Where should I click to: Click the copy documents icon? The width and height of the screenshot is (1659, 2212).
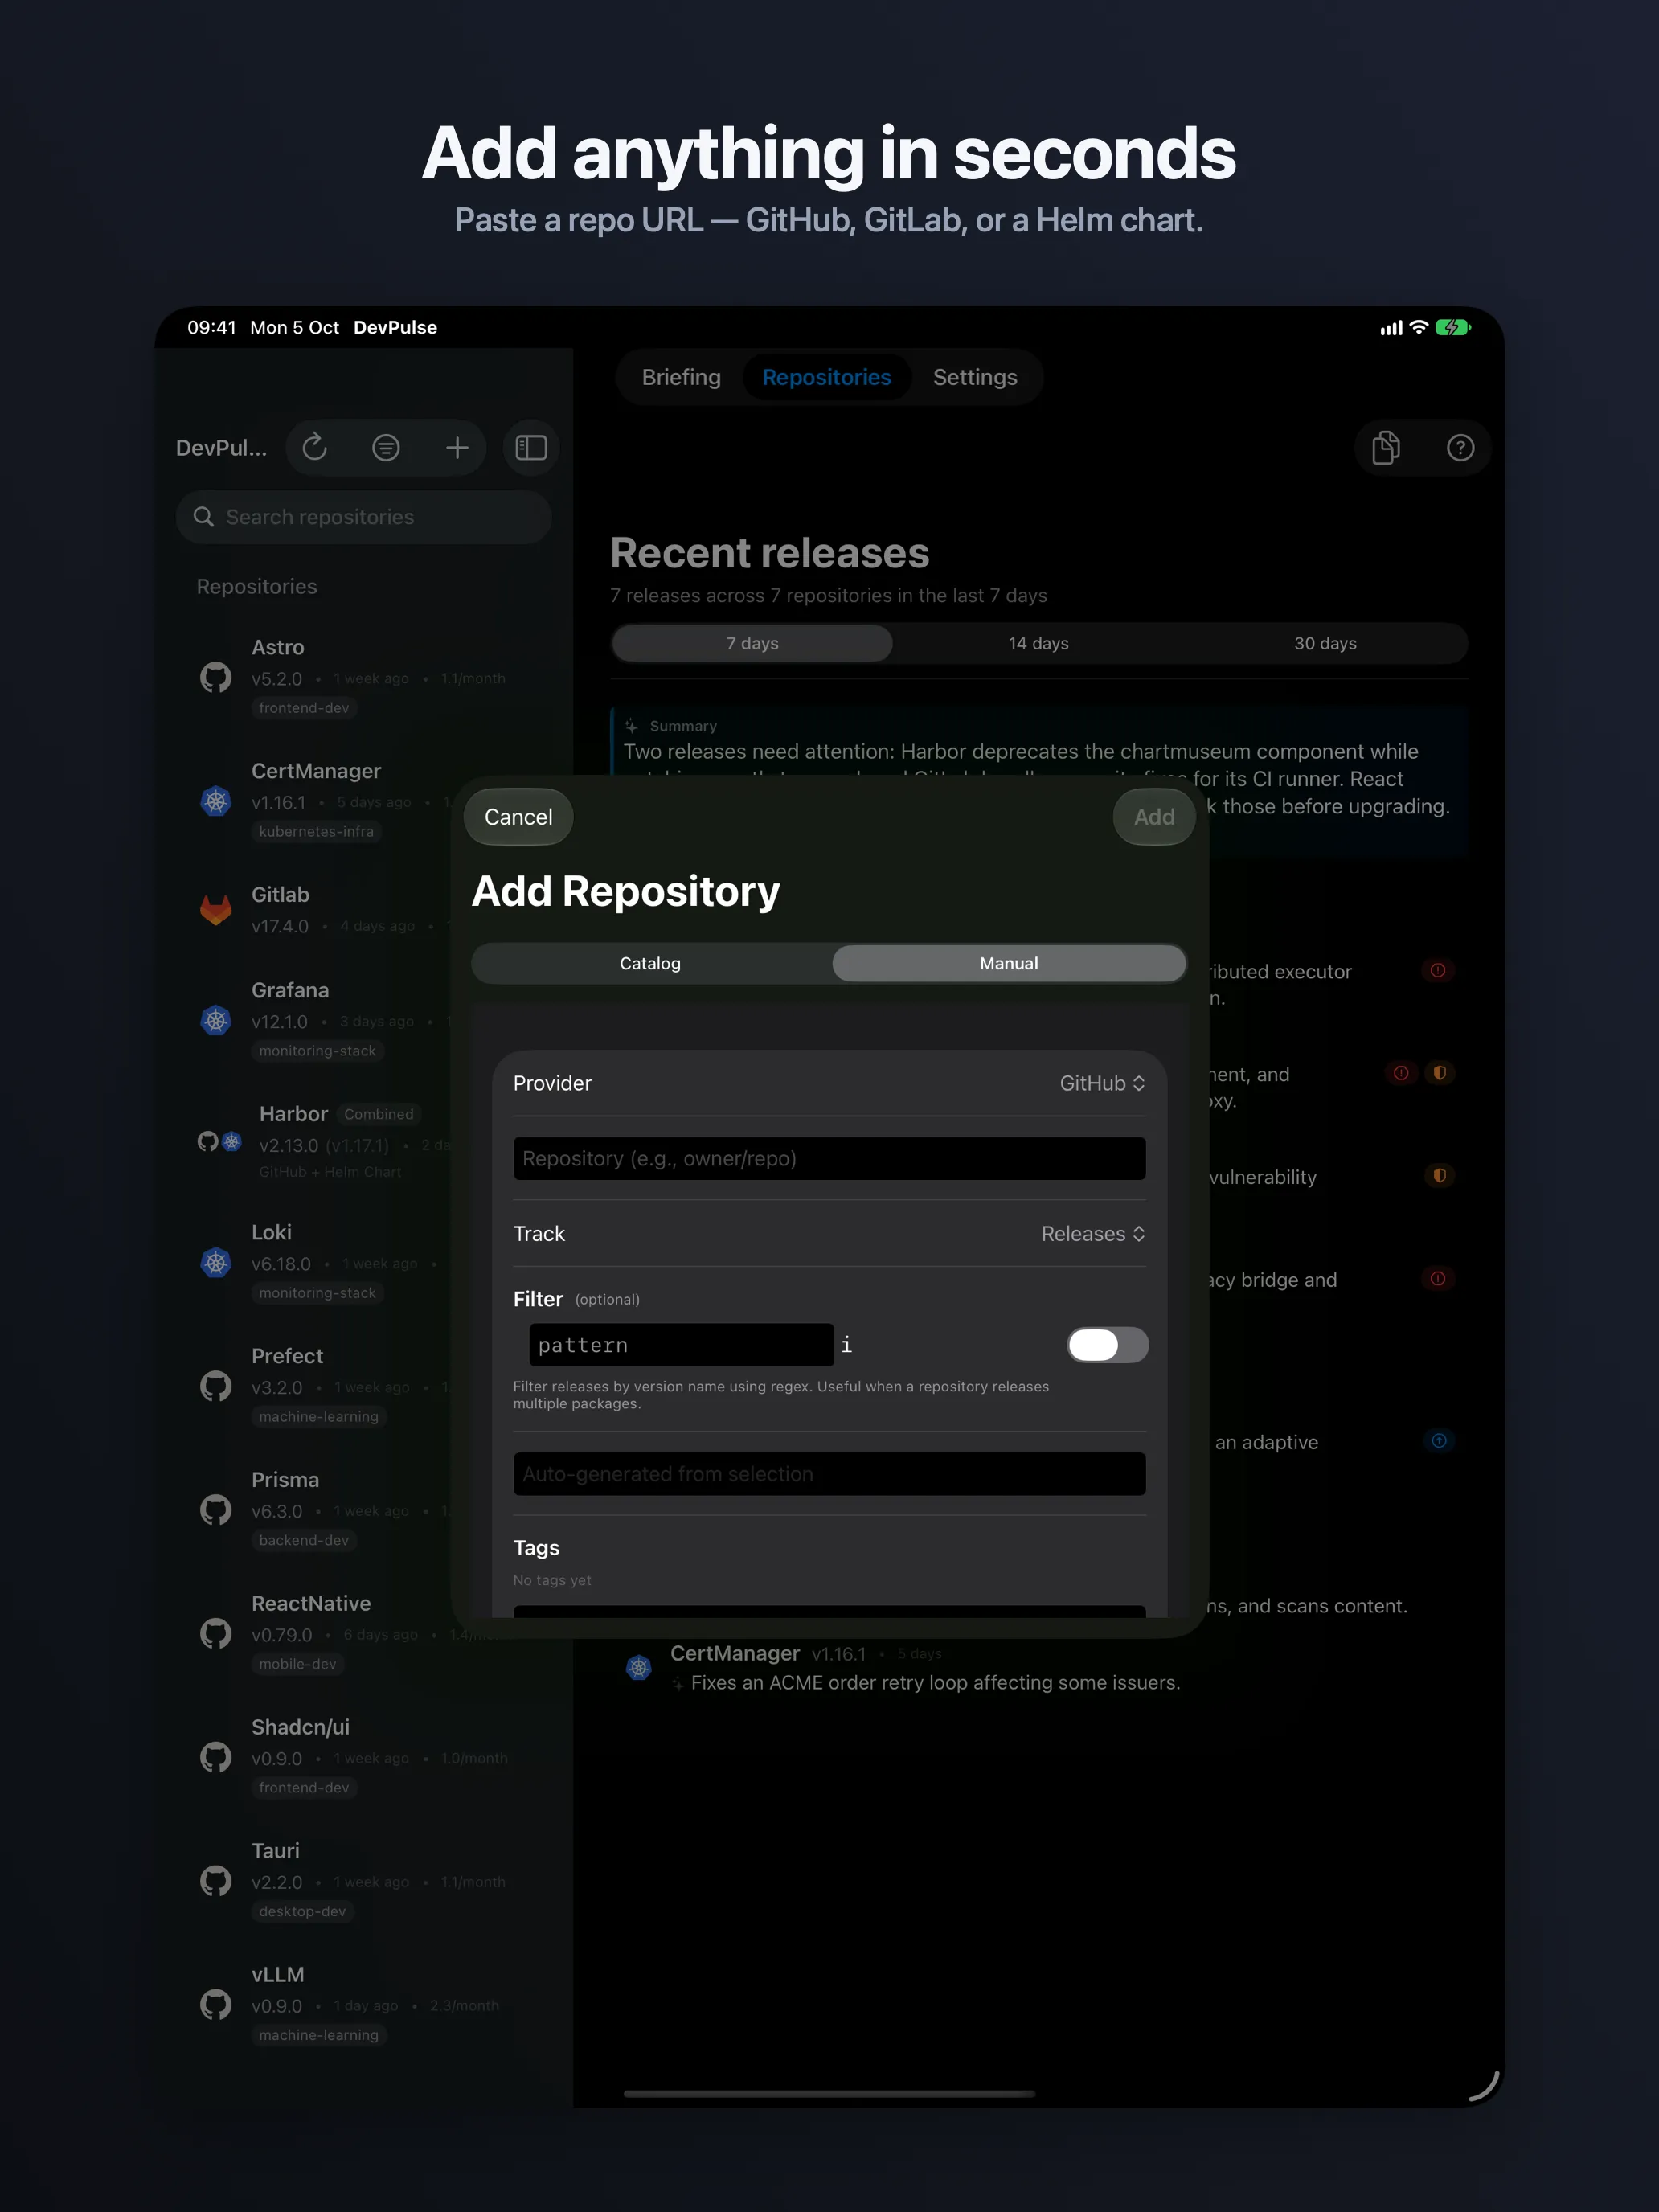[1386, 447]
